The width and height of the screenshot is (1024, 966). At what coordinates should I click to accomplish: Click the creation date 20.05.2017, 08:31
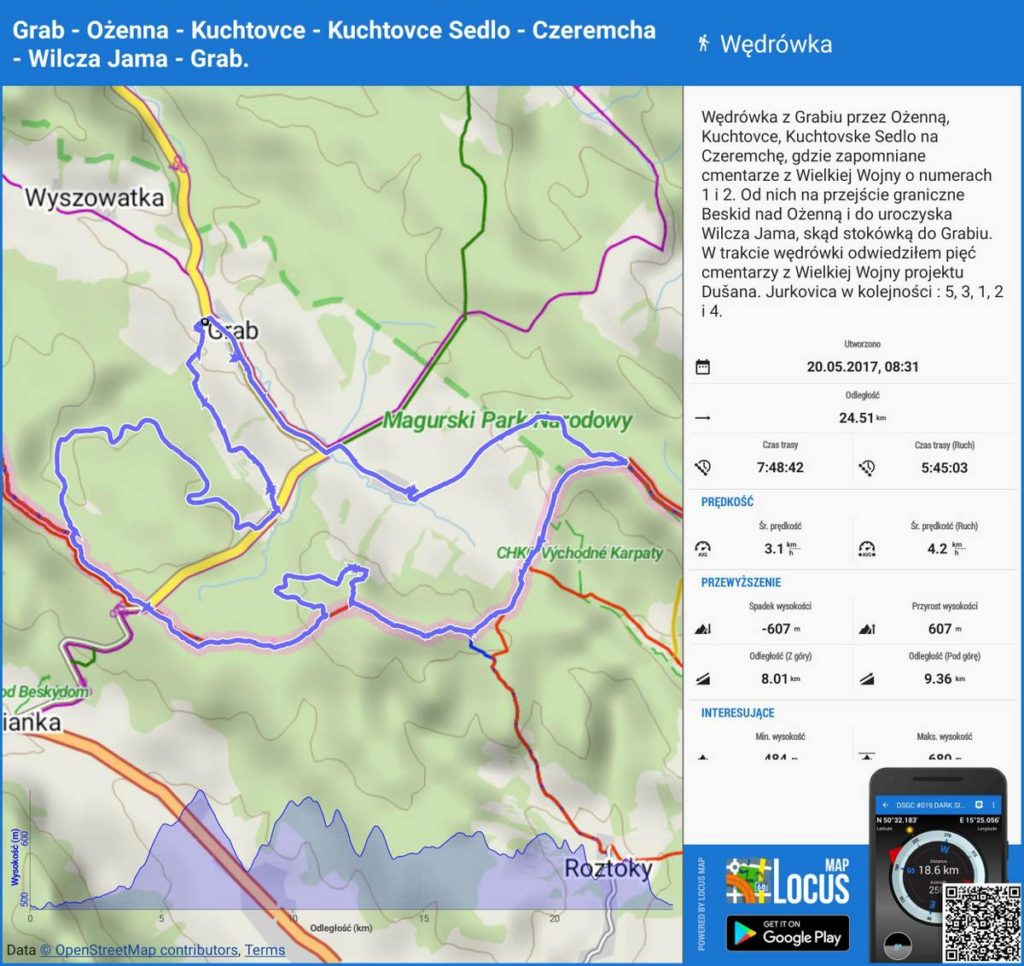tap(862, 366)
